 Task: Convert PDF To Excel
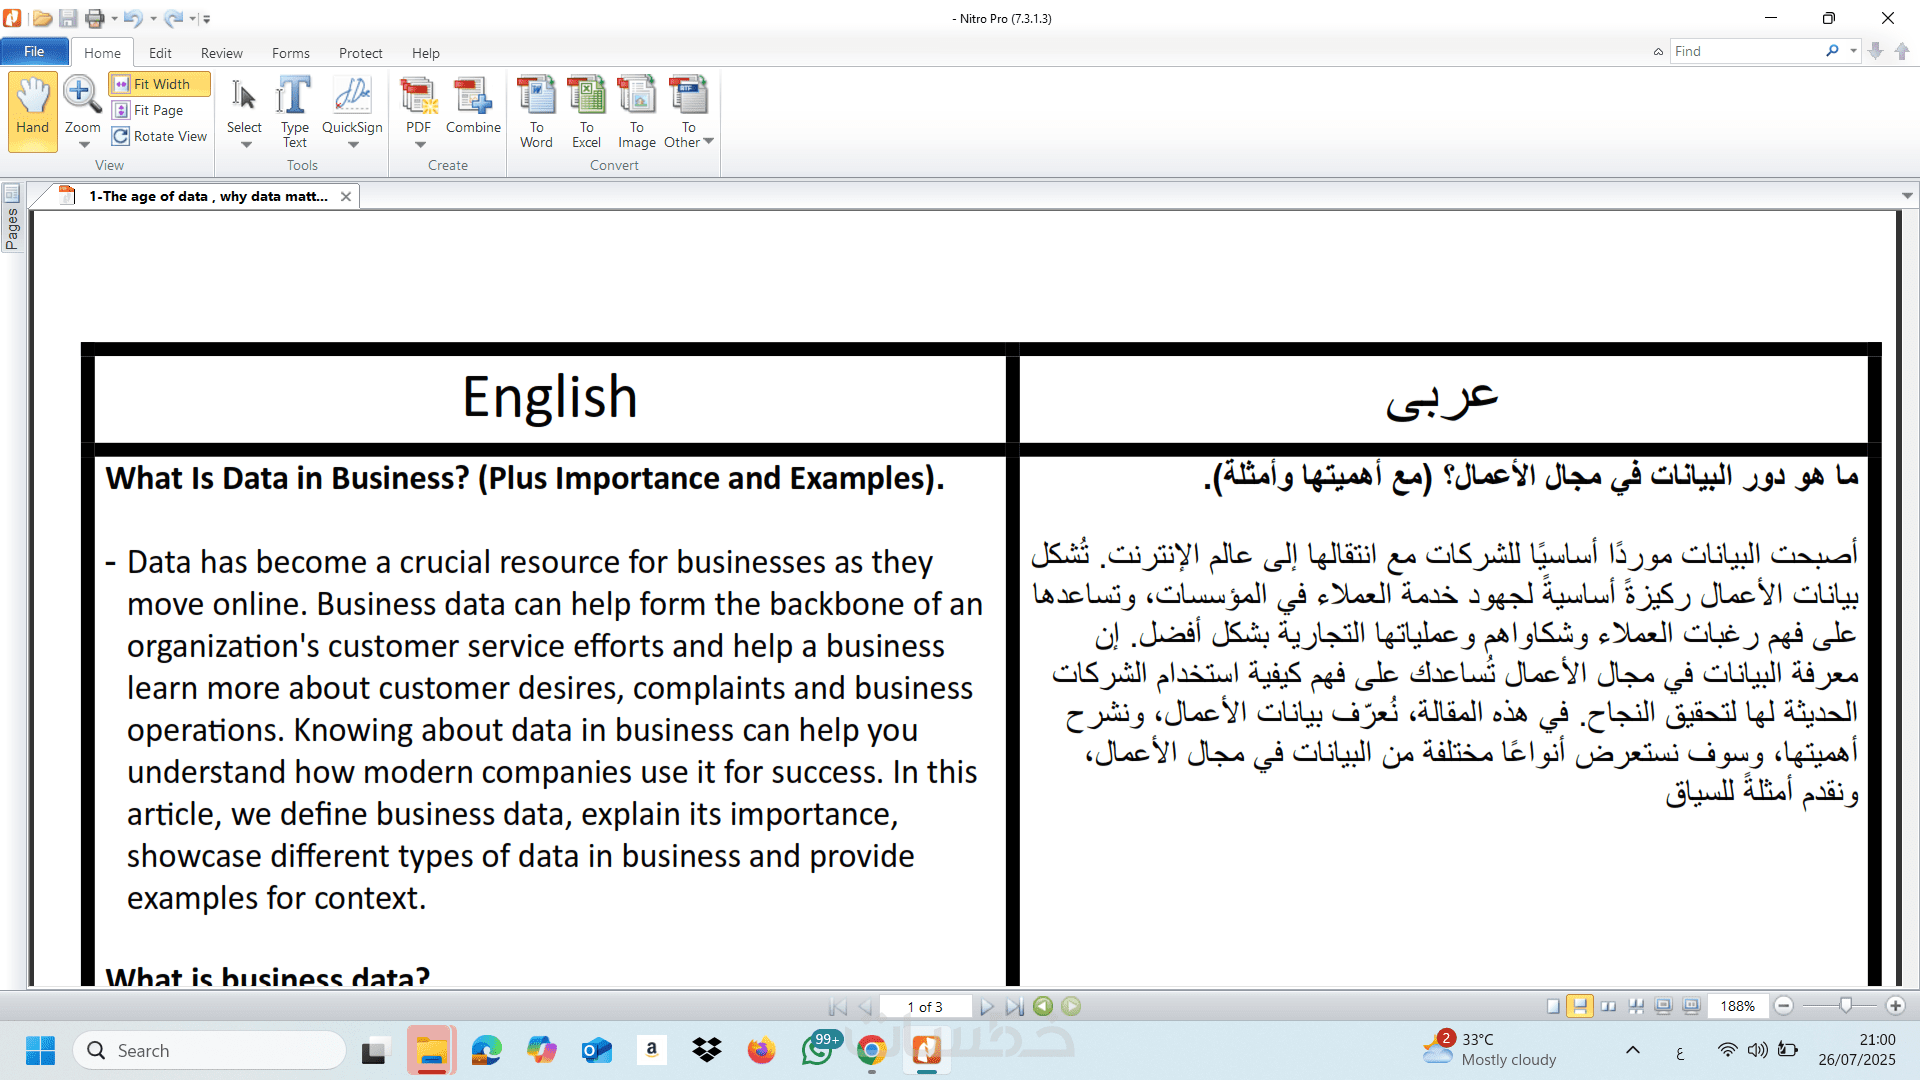[x=586, y=110]
